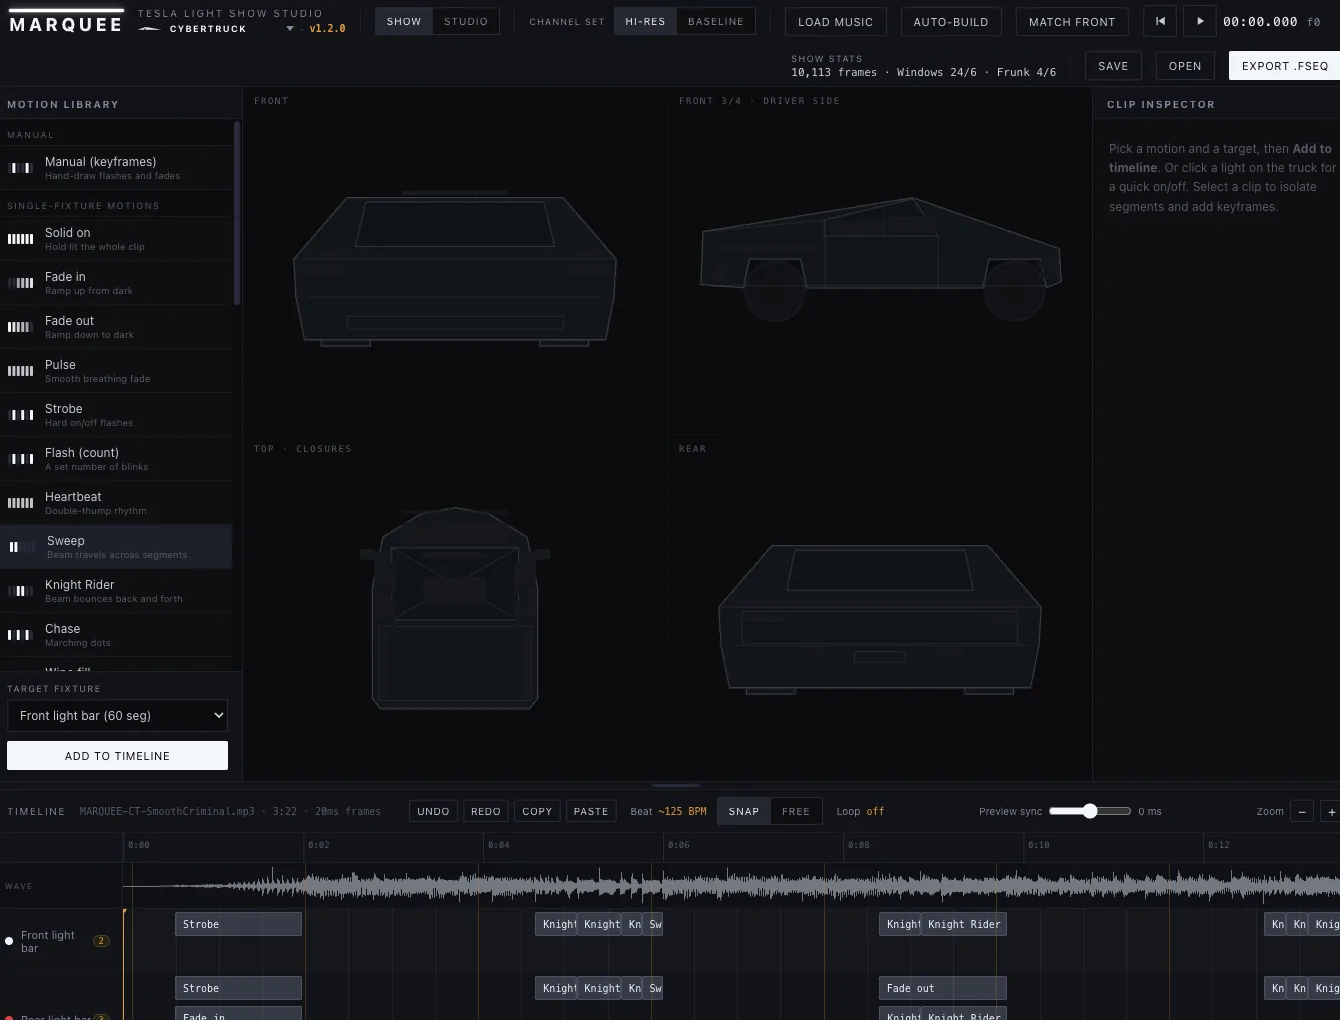1340x1020 pixels.
Task: Select the Strobe motion in library
Action: pyautogui.click(x=116, y=415)
